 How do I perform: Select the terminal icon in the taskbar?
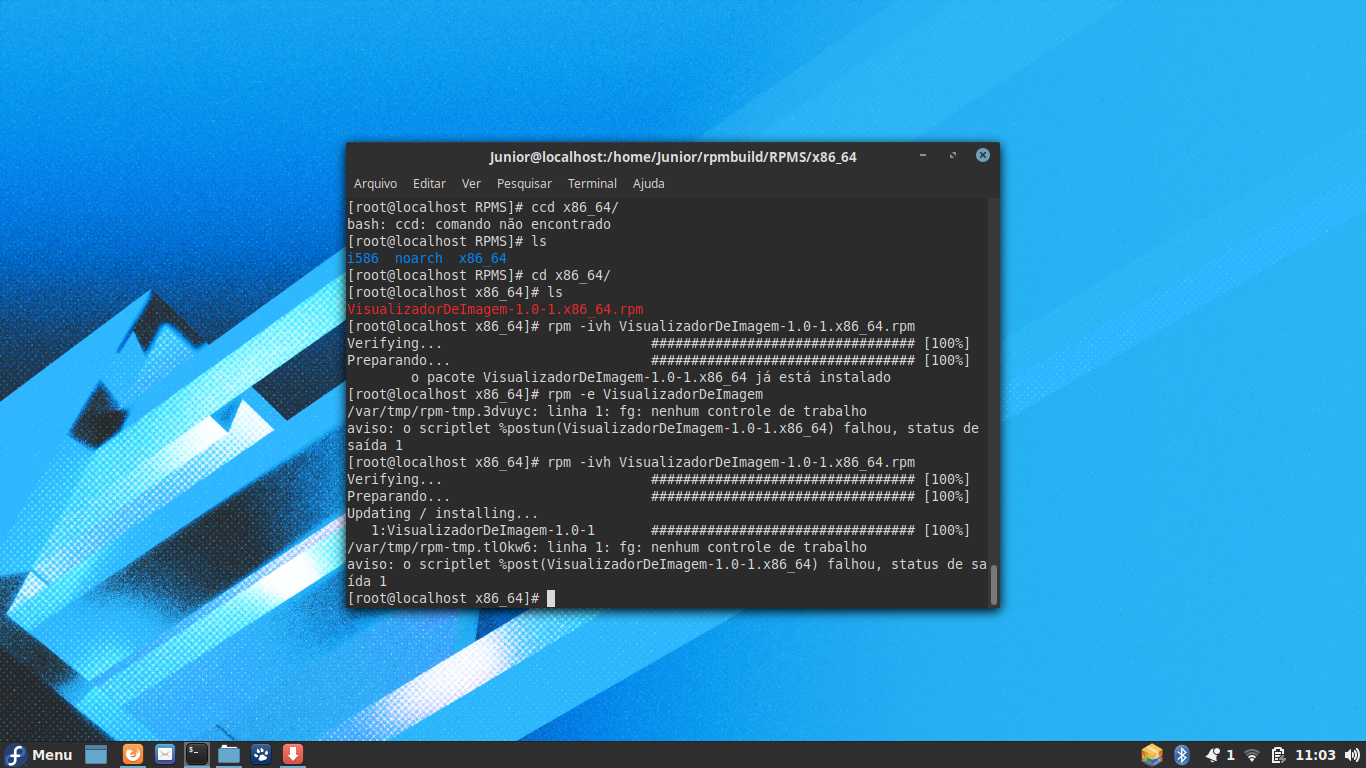(197, 754)
